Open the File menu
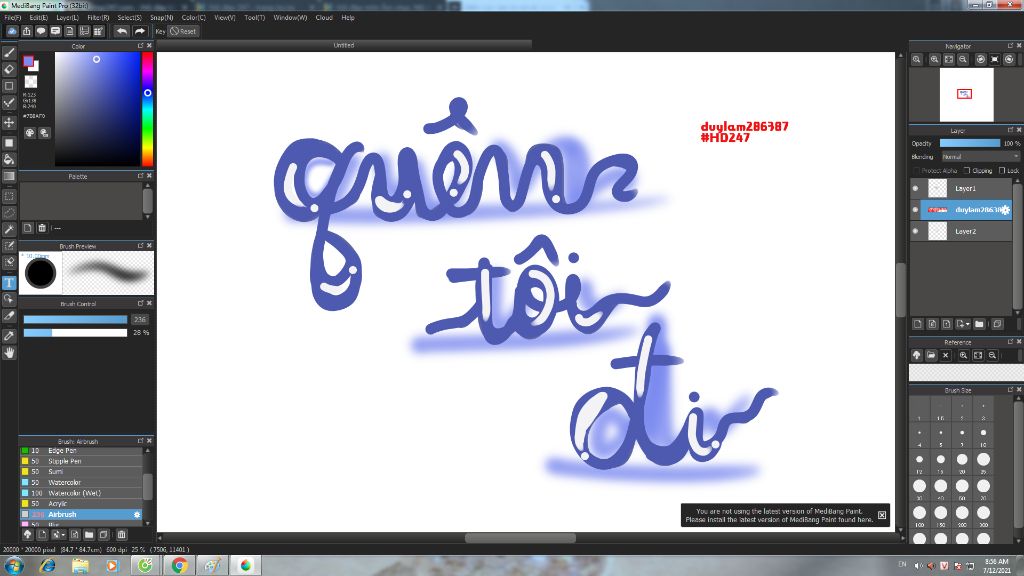 coord(13,18)
